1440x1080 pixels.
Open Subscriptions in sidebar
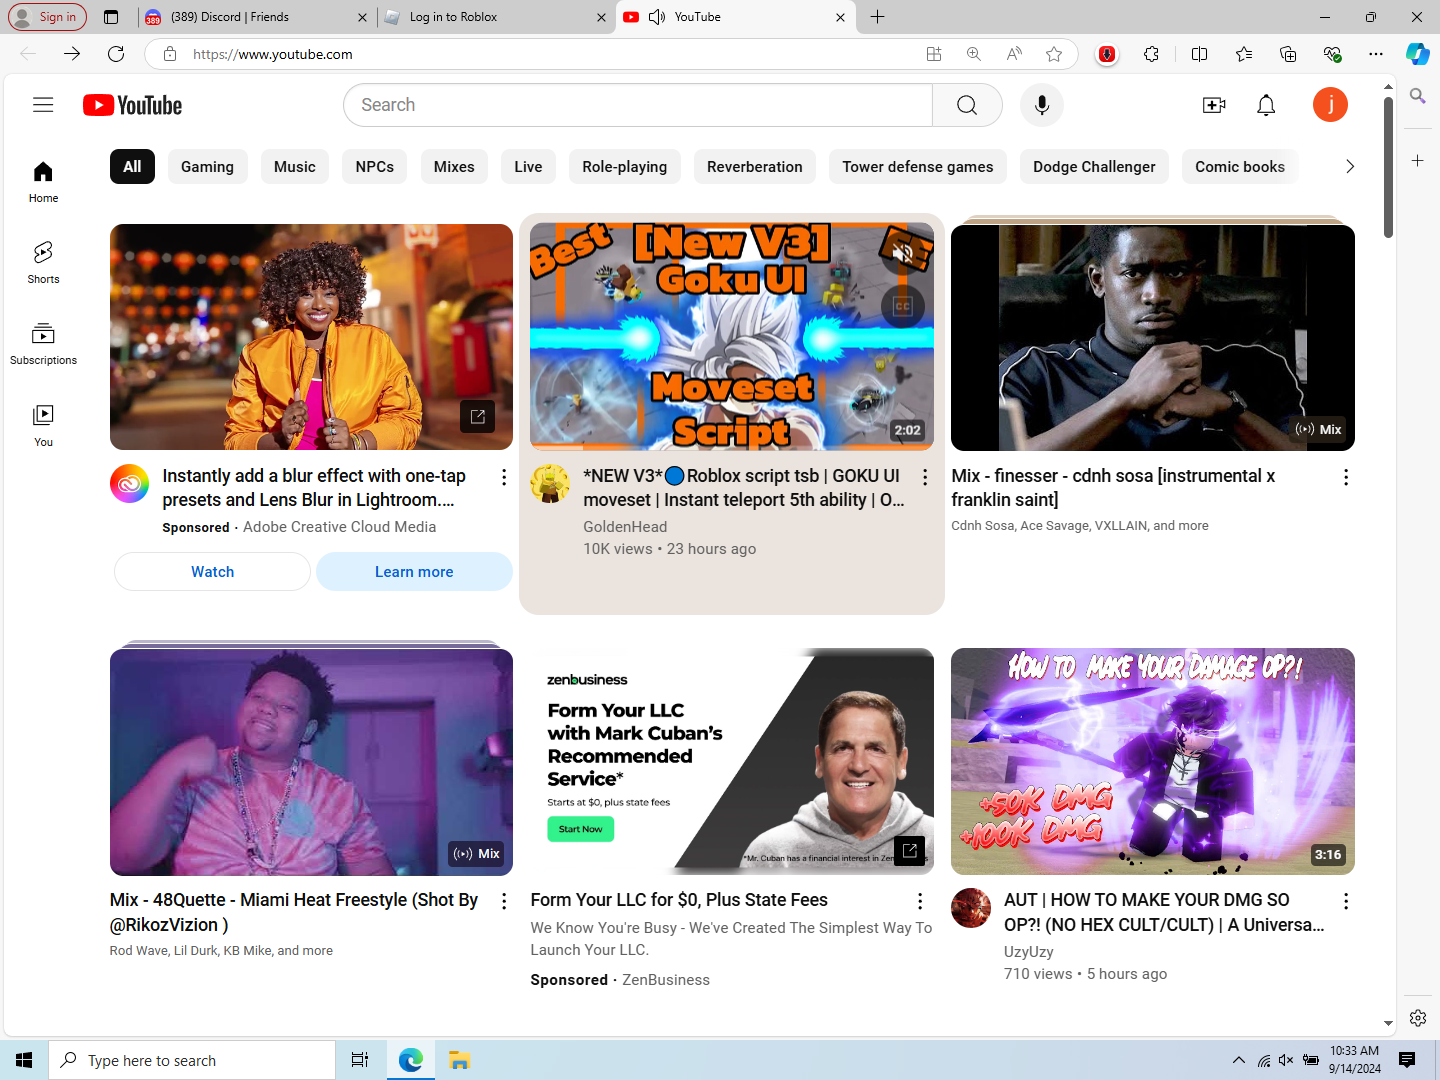click(x=43, y=344)
